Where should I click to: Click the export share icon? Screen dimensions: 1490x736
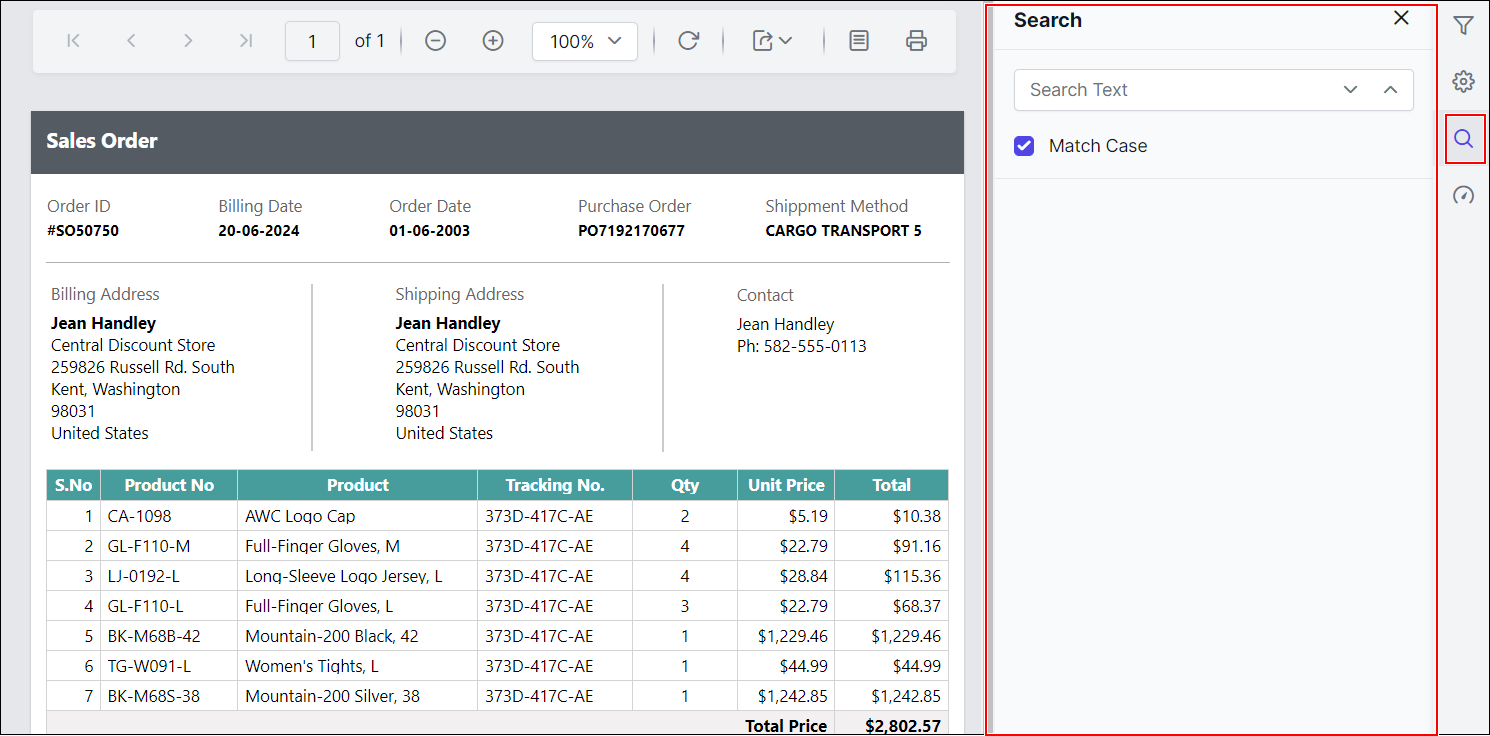tap(765, 41)
